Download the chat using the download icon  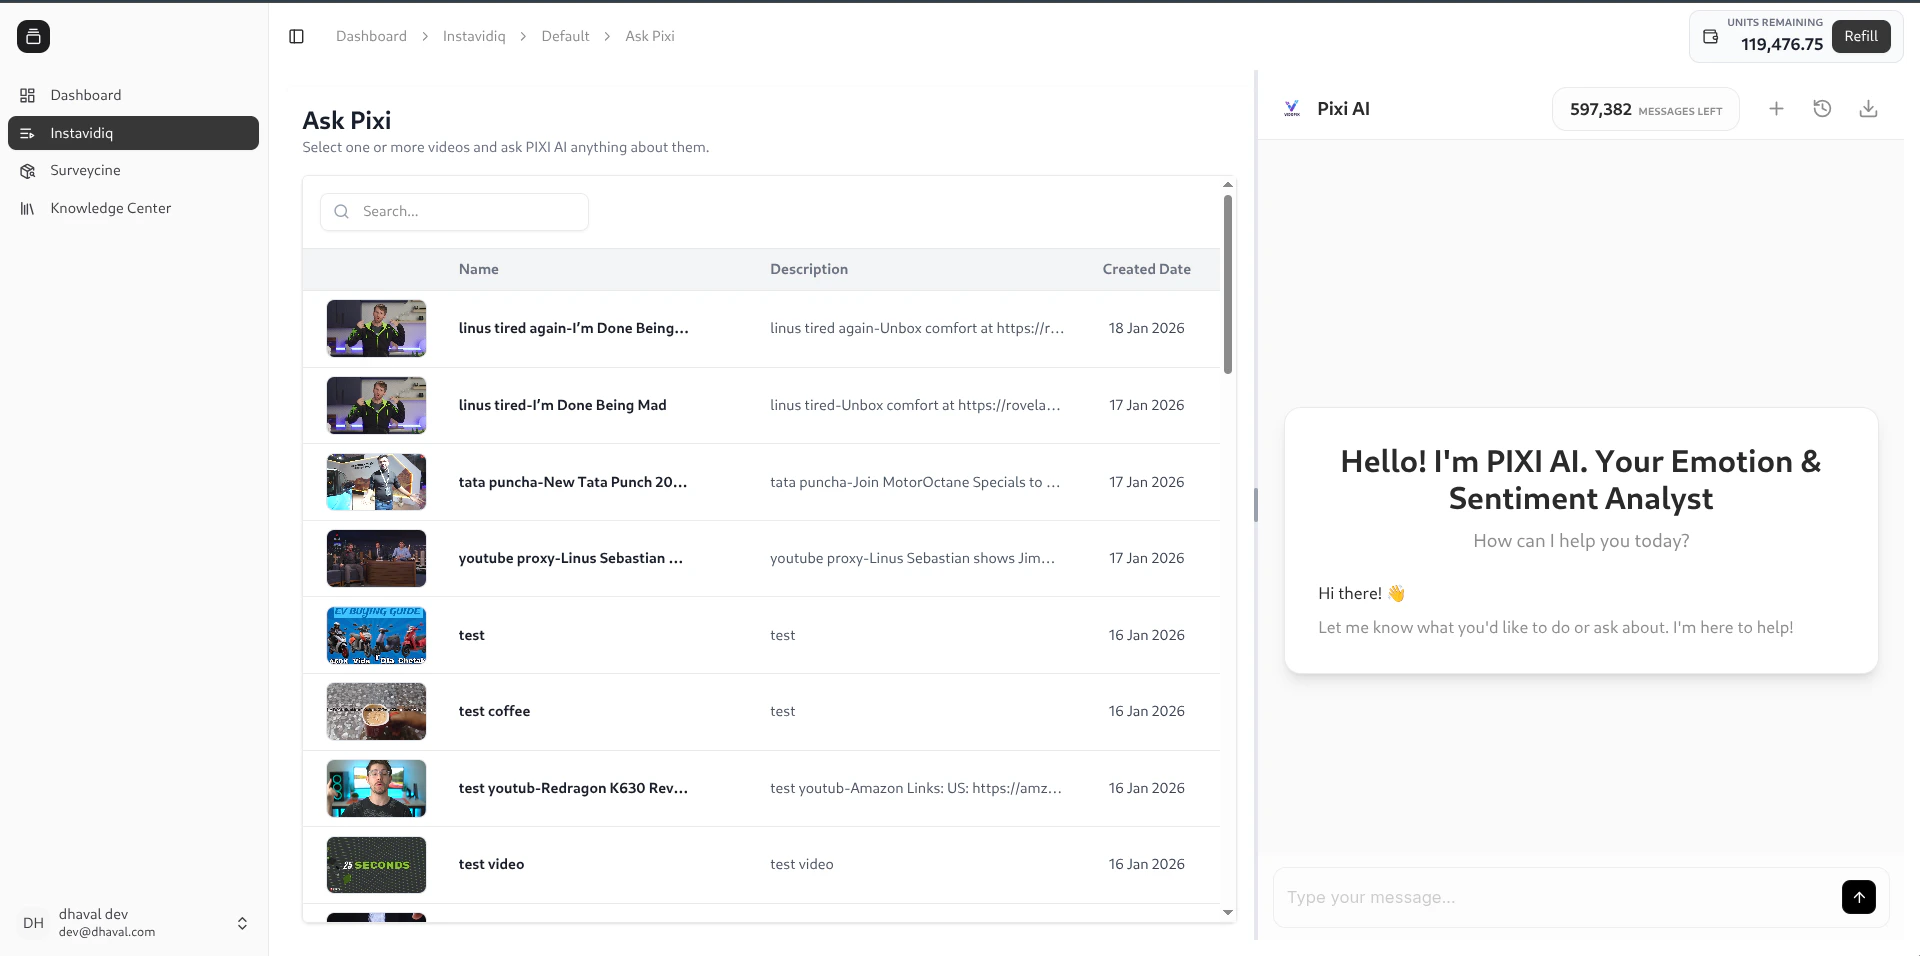tap(1868, 108)
